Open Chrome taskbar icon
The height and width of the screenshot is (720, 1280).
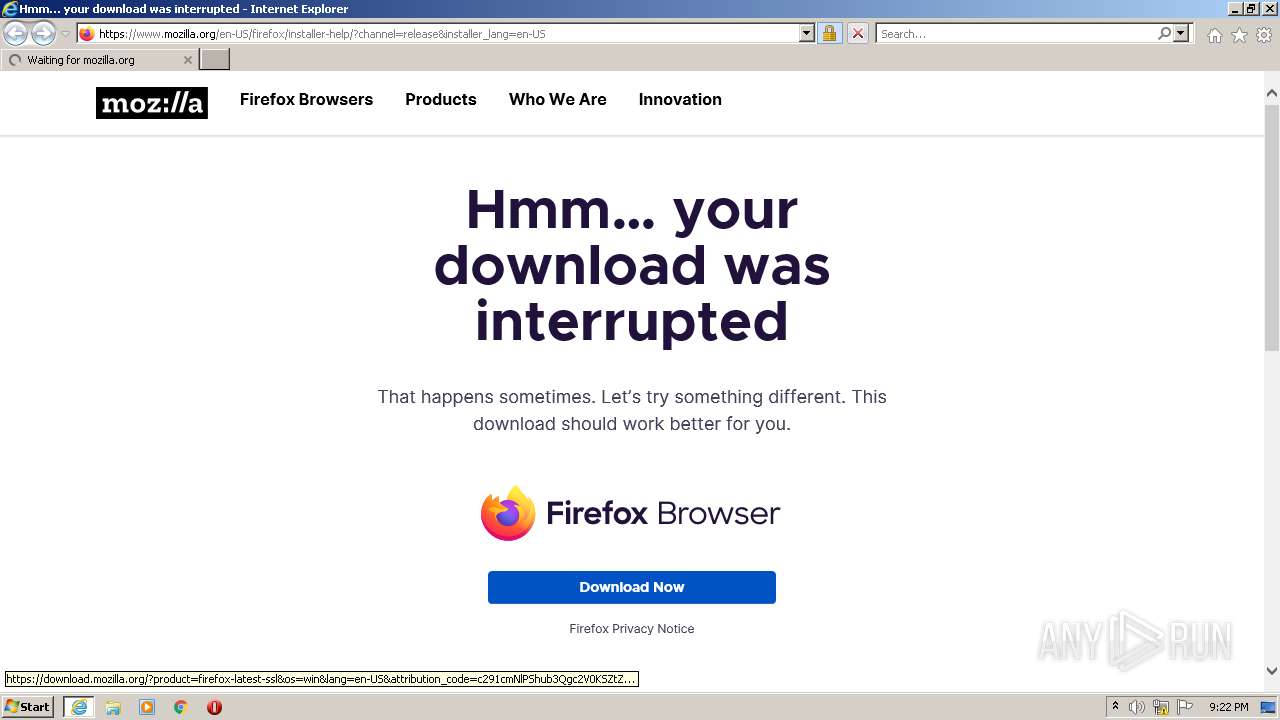click(x=181, y=707)
